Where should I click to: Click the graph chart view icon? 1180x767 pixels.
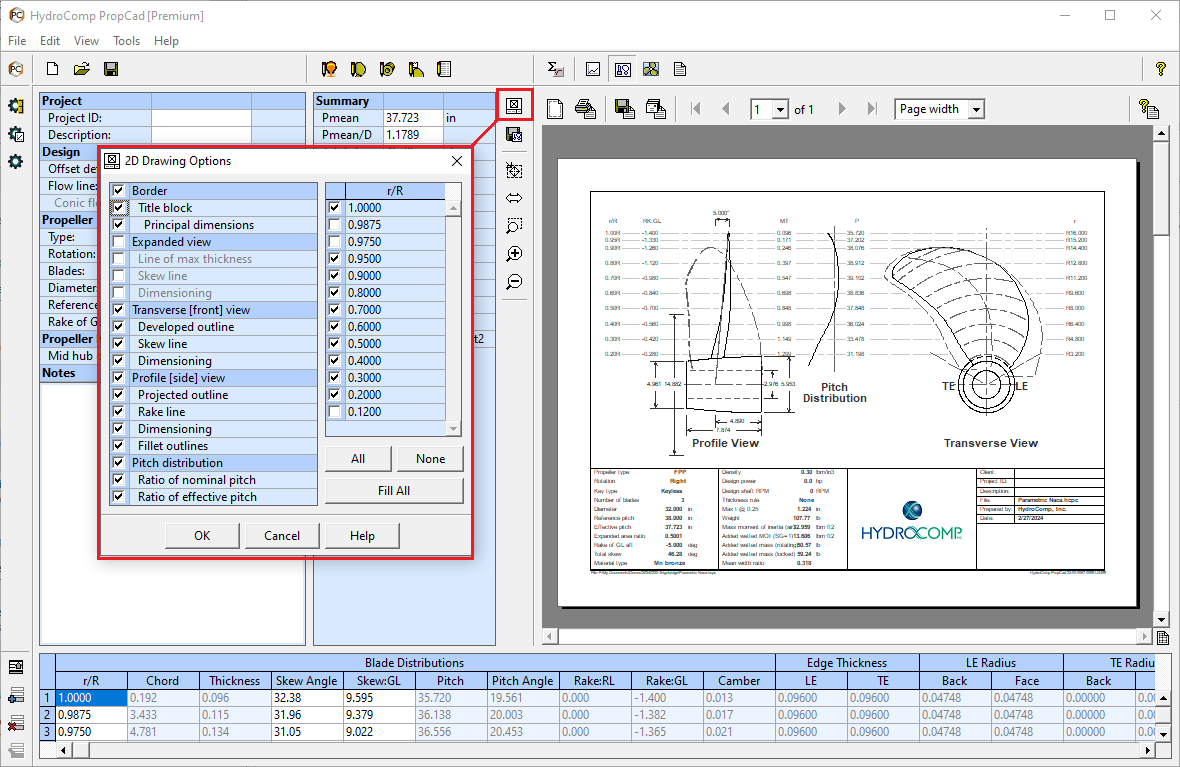[593, 69]
